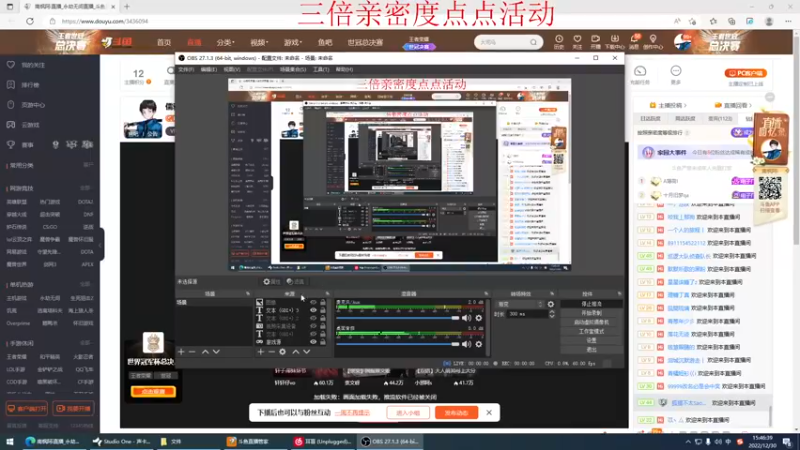
Task: Click the 进入小组 button in popup
Action: click(x=408, y=412)
